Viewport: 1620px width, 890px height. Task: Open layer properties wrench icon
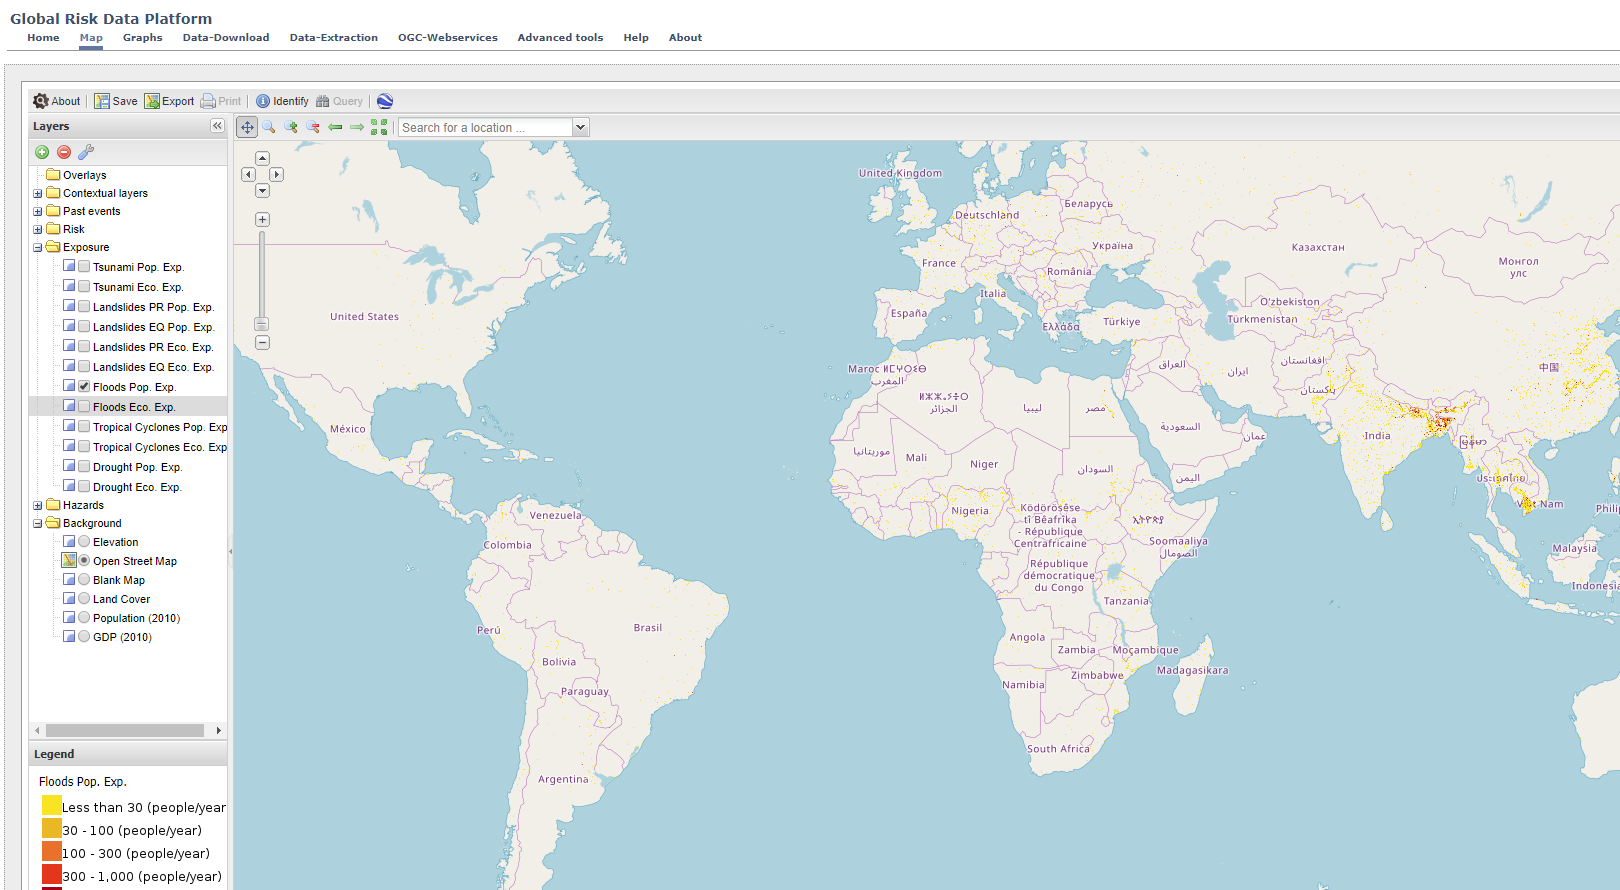(x=86, y=152)
